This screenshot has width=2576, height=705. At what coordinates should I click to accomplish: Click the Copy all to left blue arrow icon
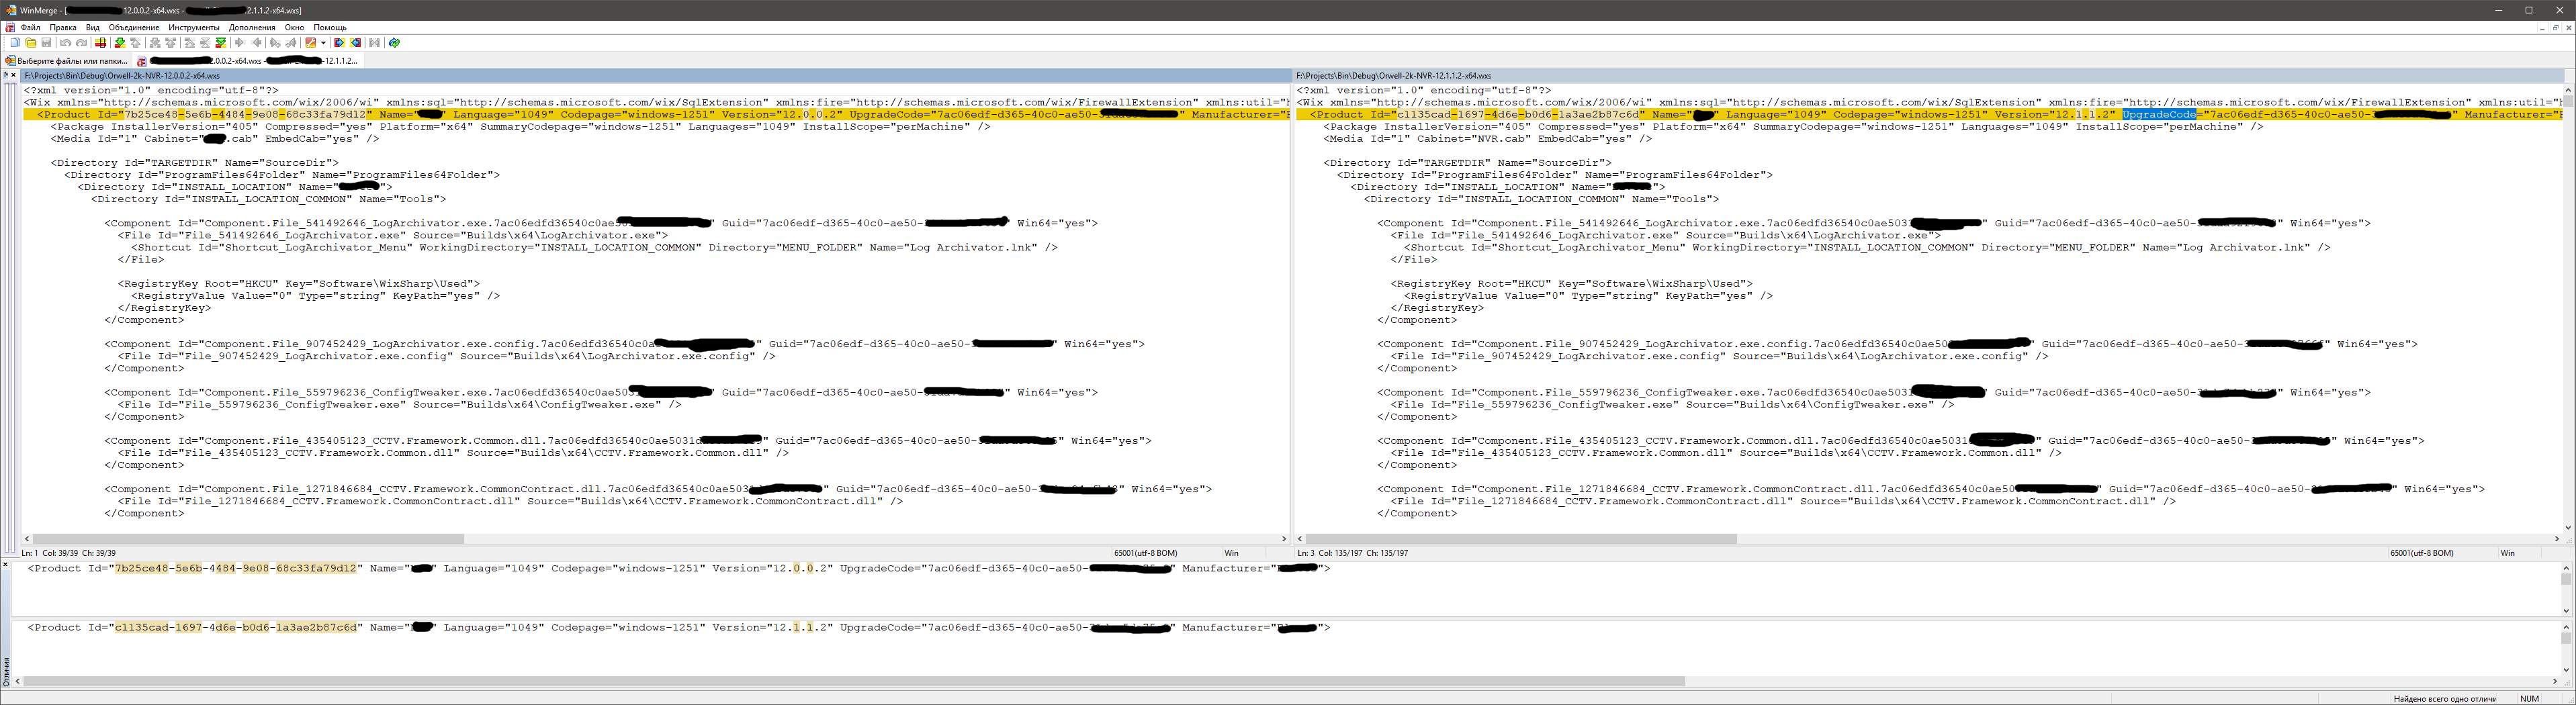tap(356, 43)
